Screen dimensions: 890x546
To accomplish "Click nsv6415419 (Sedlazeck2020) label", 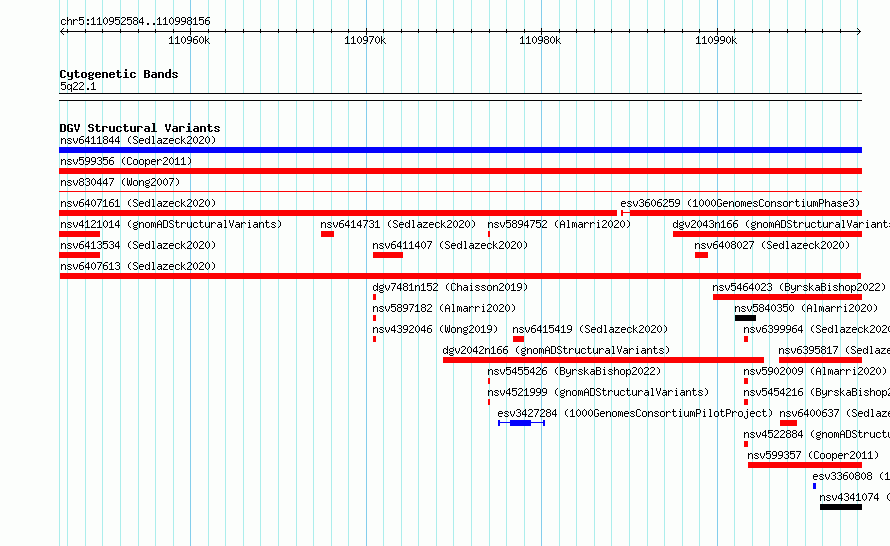I will tap(590, 329).
